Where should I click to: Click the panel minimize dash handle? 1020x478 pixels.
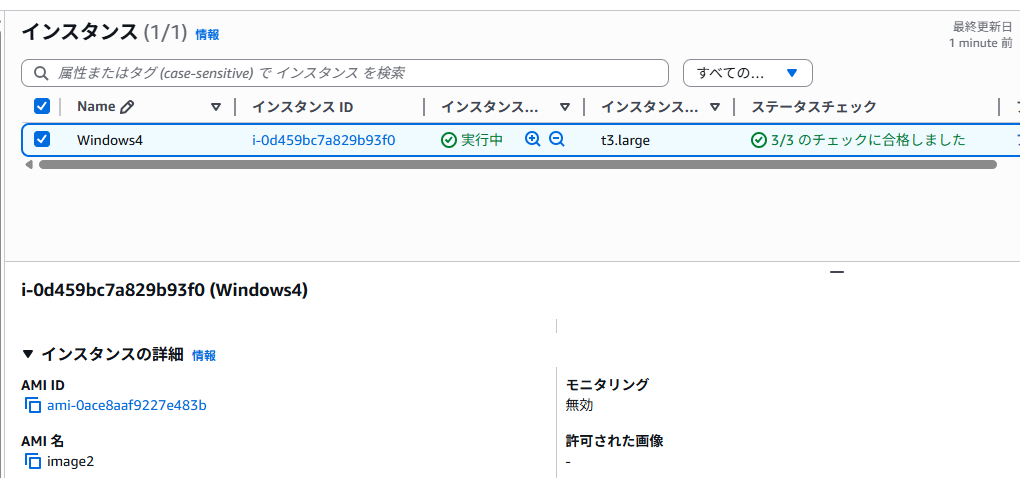coord(837,272)
